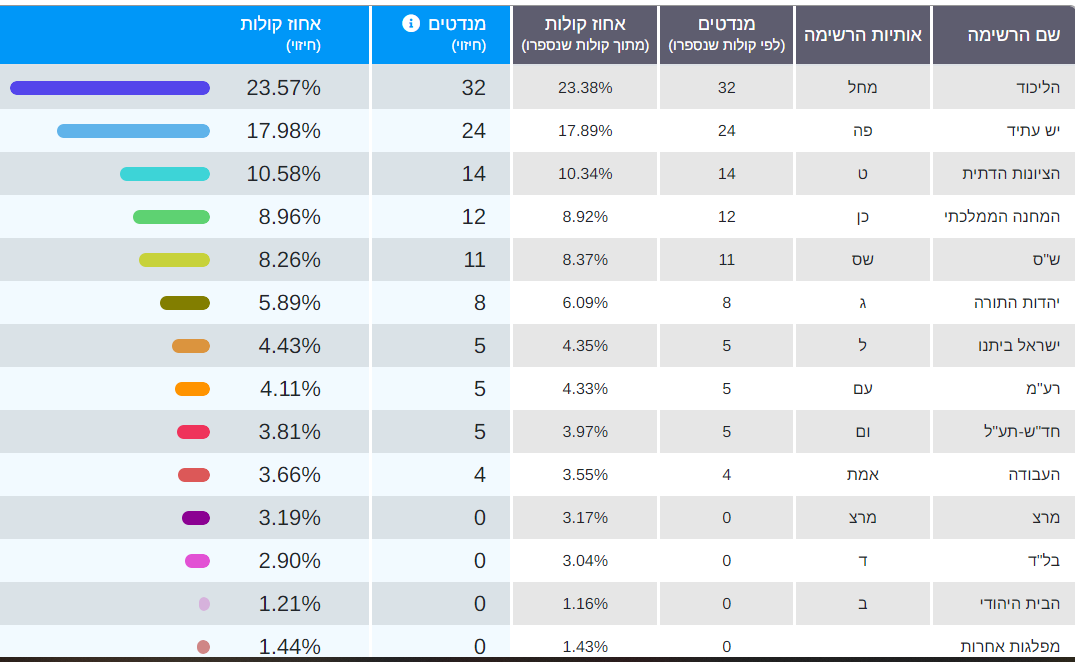Click the dark purple bar for מרצ
1075x662 pixels.
[x=196, y=518]
